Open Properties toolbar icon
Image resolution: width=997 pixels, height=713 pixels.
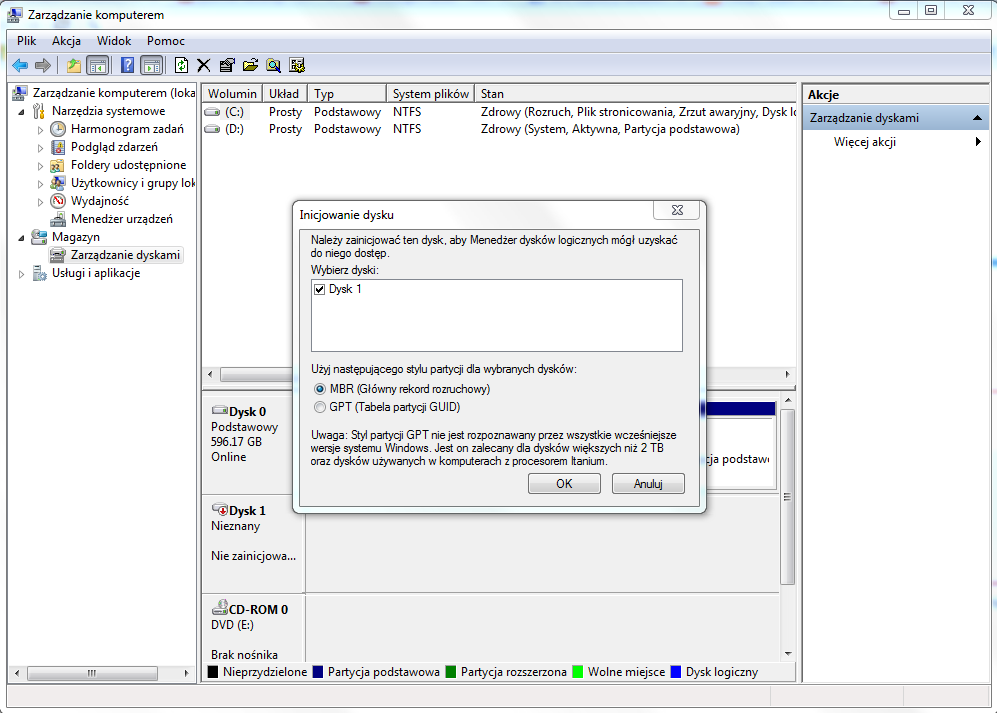pyautogui.click(x=227, y=65)
